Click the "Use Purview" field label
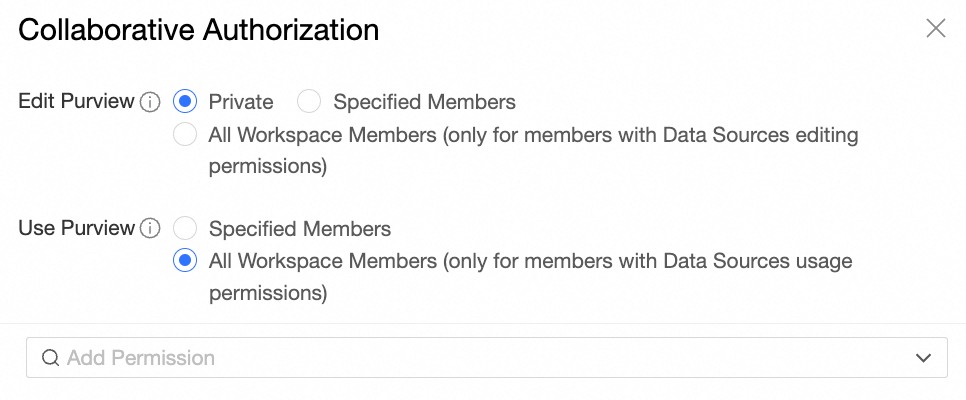966x400 pixels. pyautogui.click(x=76, y=229)
